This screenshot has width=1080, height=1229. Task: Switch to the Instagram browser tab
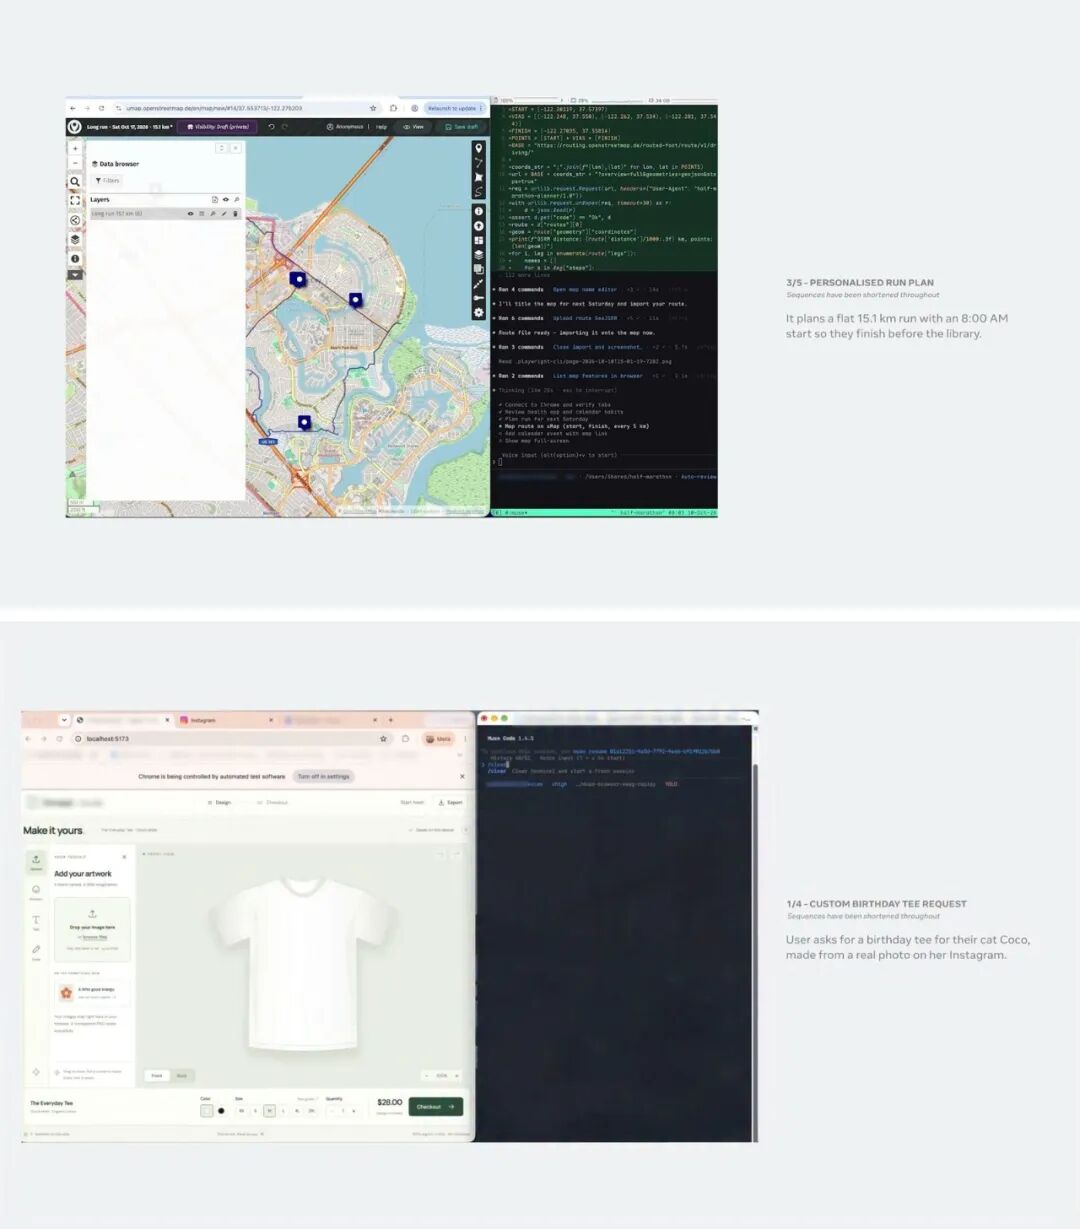[226, 720]
